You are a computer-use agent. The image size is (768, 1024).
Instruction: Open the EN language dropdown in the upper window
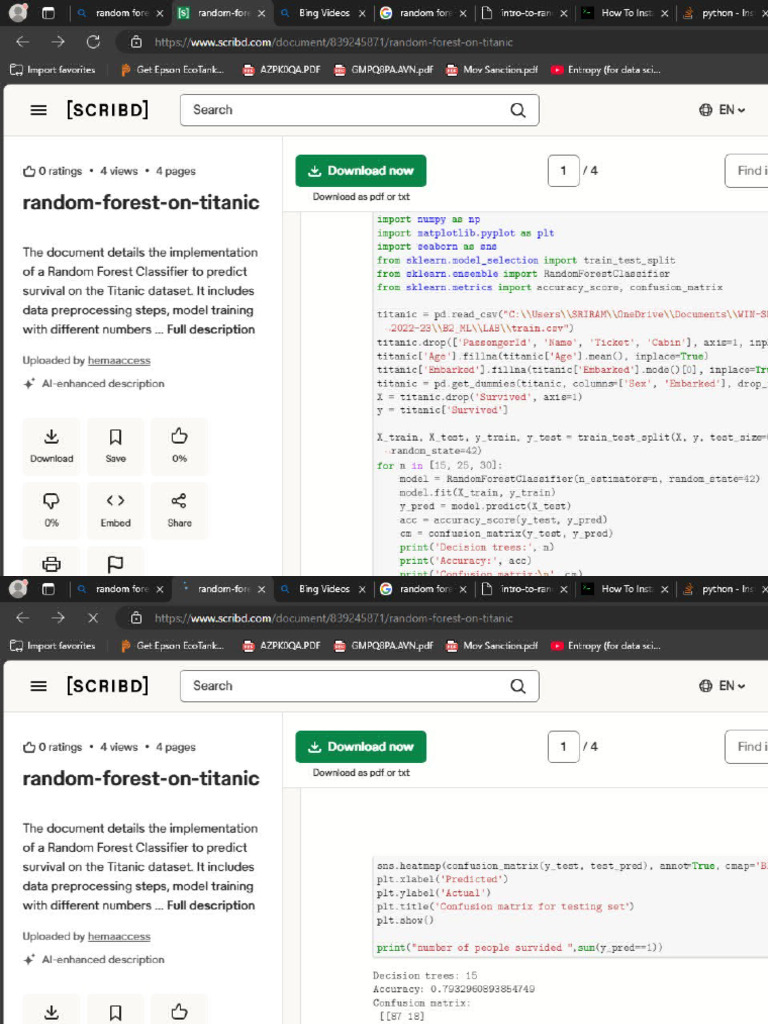pyautogui.click(x=722, y=110)
